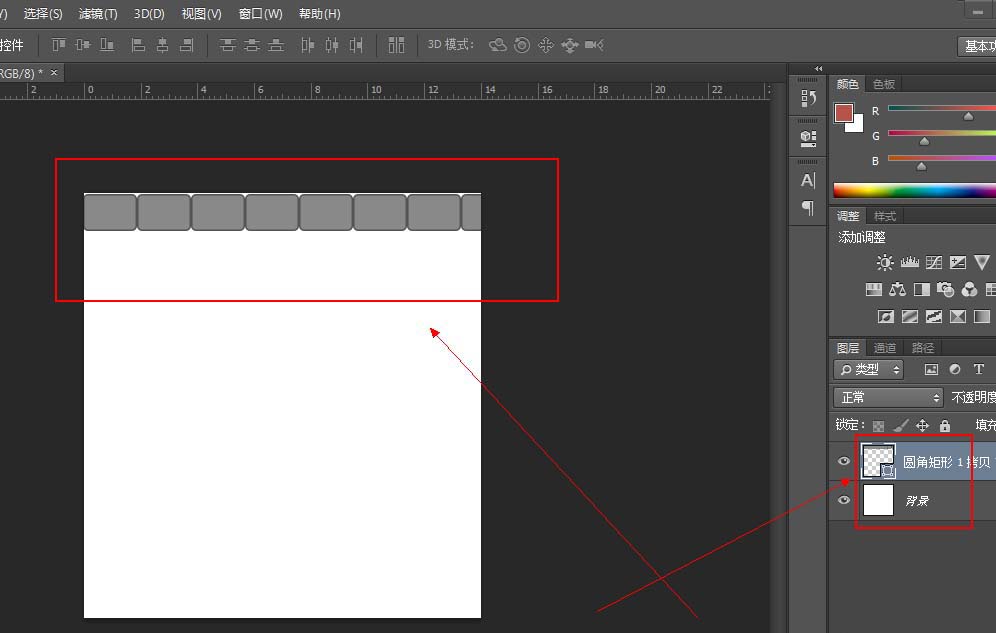This screenshot has height=633, width=996.
Task: Click the auto-align layers icon
Action: click(397, 45)
